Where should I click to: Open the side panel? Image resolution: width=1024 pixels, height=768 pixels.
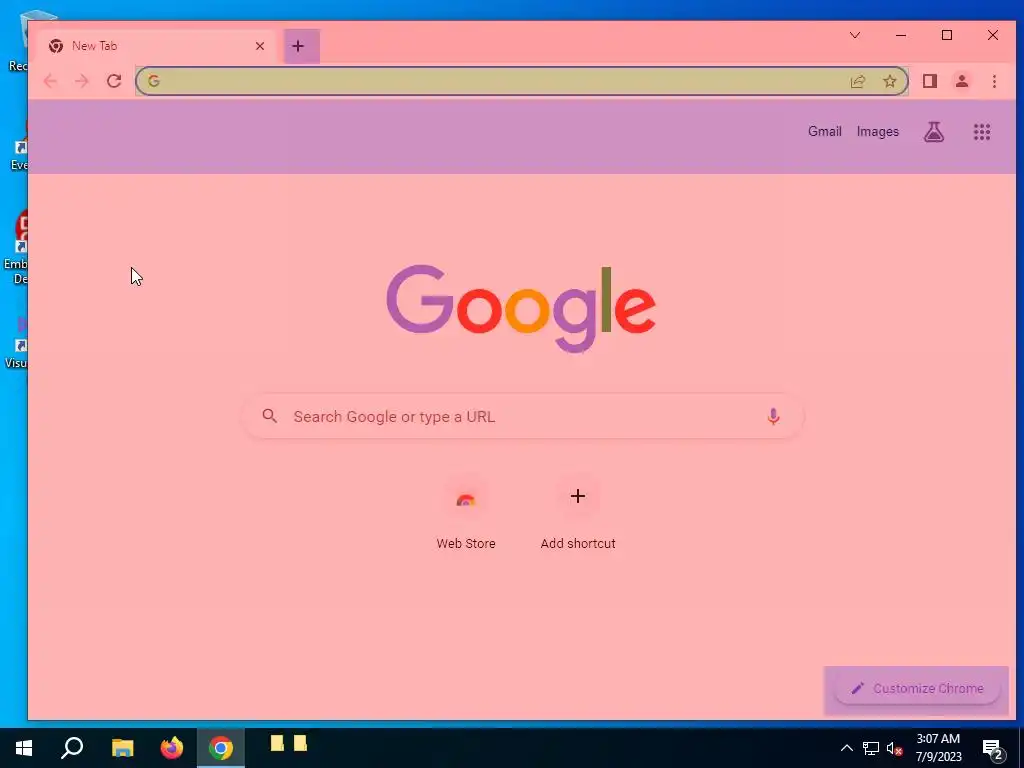pos(930,81)
